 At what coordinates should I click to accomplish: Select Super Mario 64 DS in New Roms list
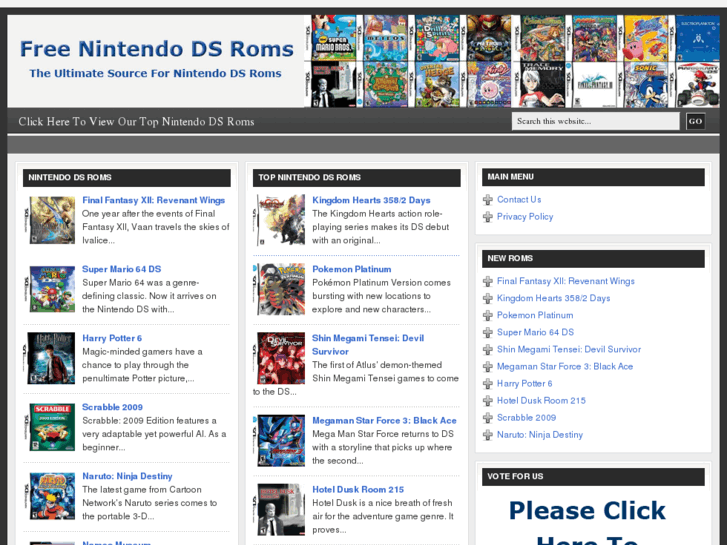coord(536,332)
